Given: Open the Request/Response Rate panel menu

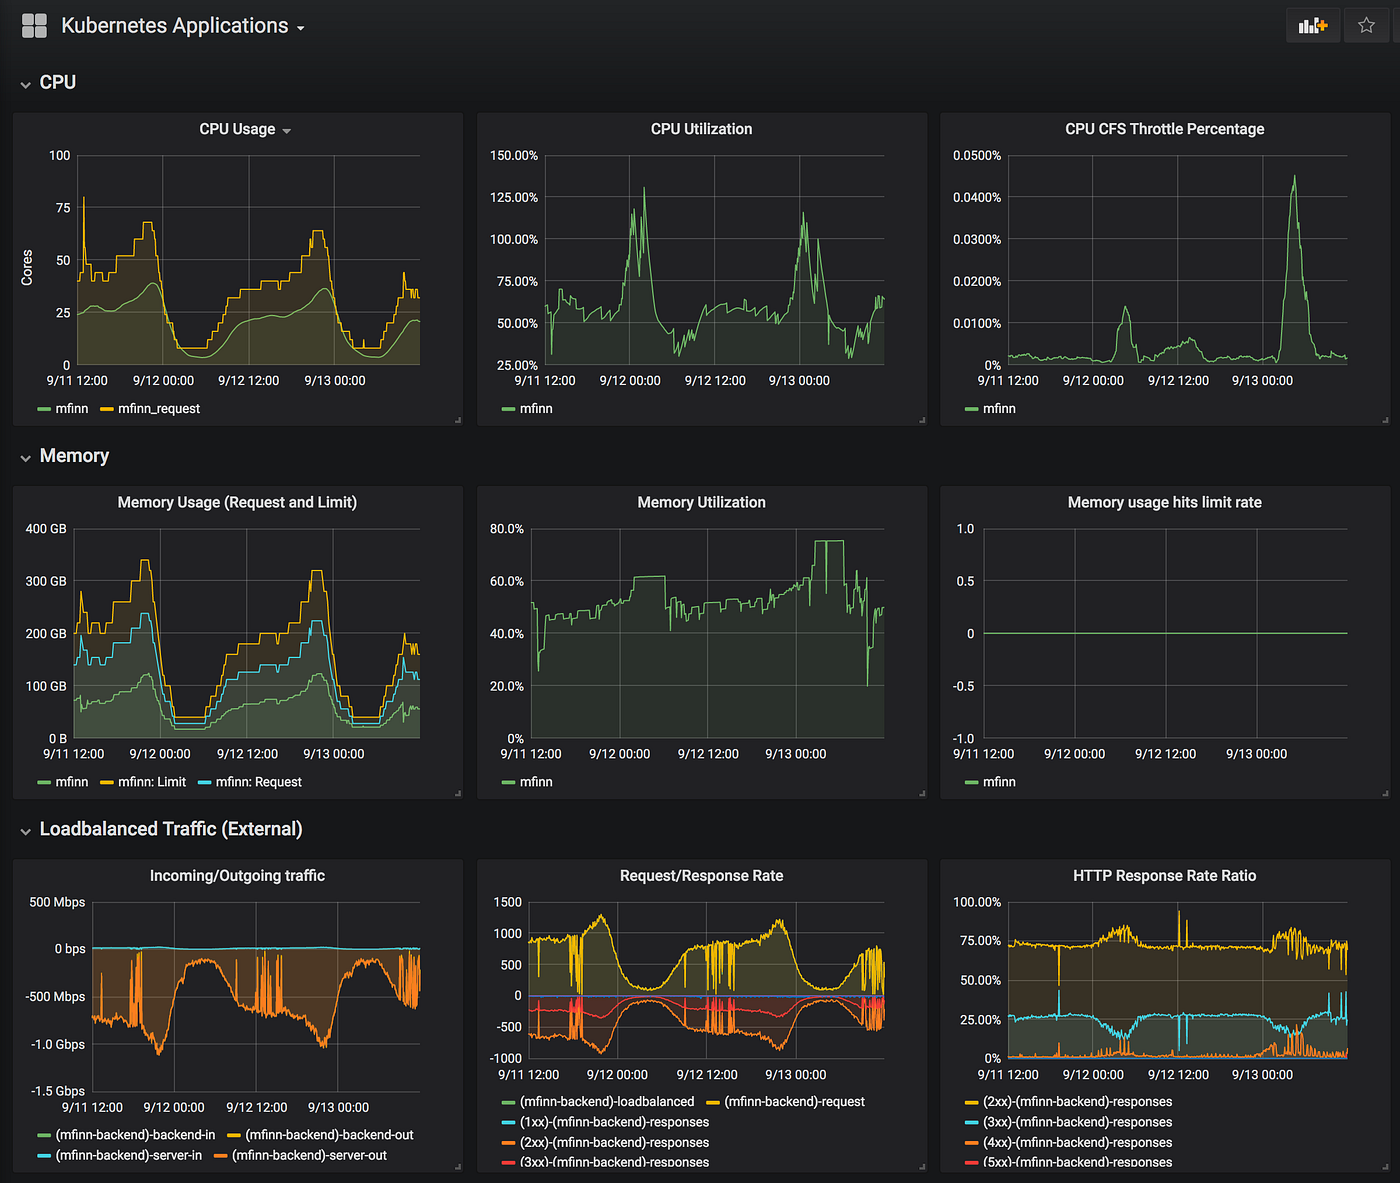Looking at the screenshot, I should [x=701, y=876].
